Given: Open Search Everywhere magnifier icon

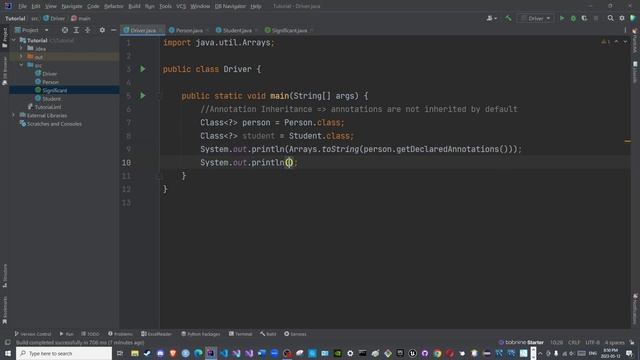Looking at the screenshot, I should pyautogui.click(x=611, y=18).
